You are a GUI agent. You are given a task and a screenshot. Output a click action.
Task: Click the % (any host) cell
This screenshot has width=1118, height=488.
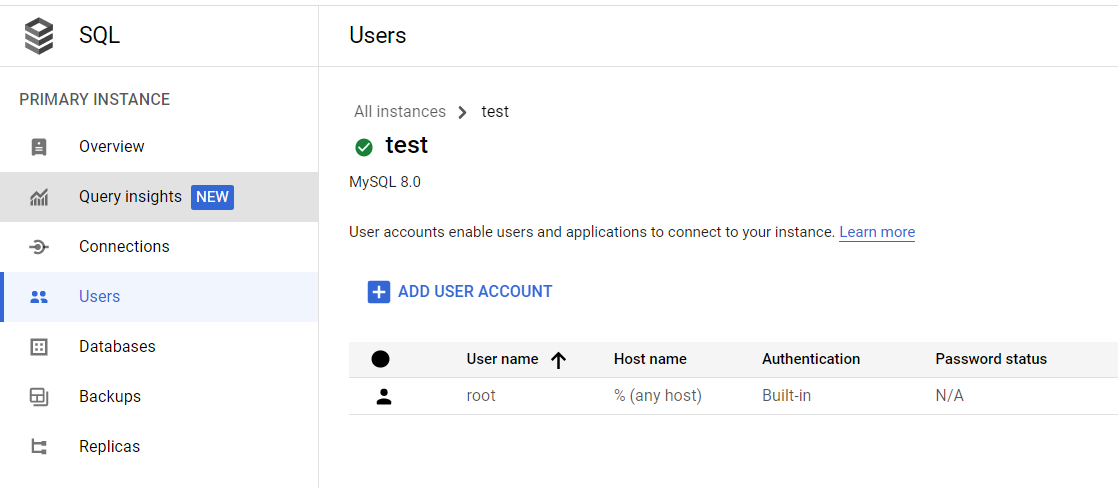coord(658,396)
